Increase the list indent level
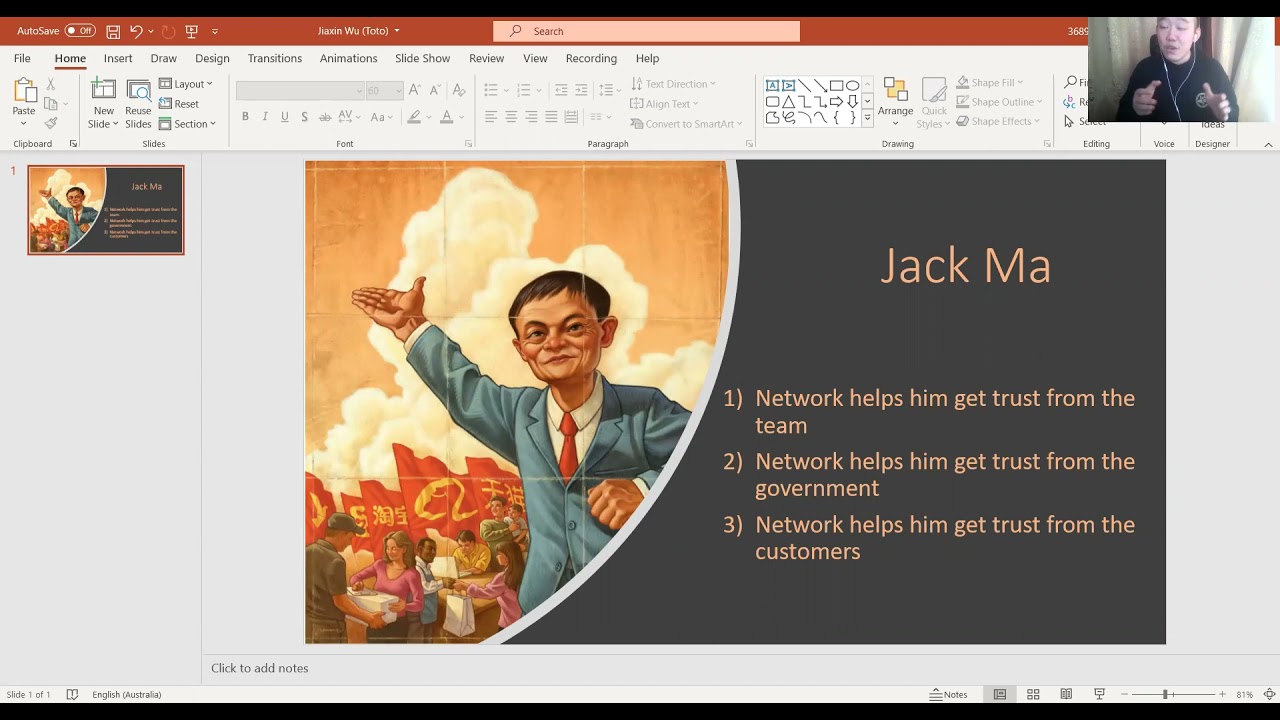1280x720 pixels. click(581, 90)
